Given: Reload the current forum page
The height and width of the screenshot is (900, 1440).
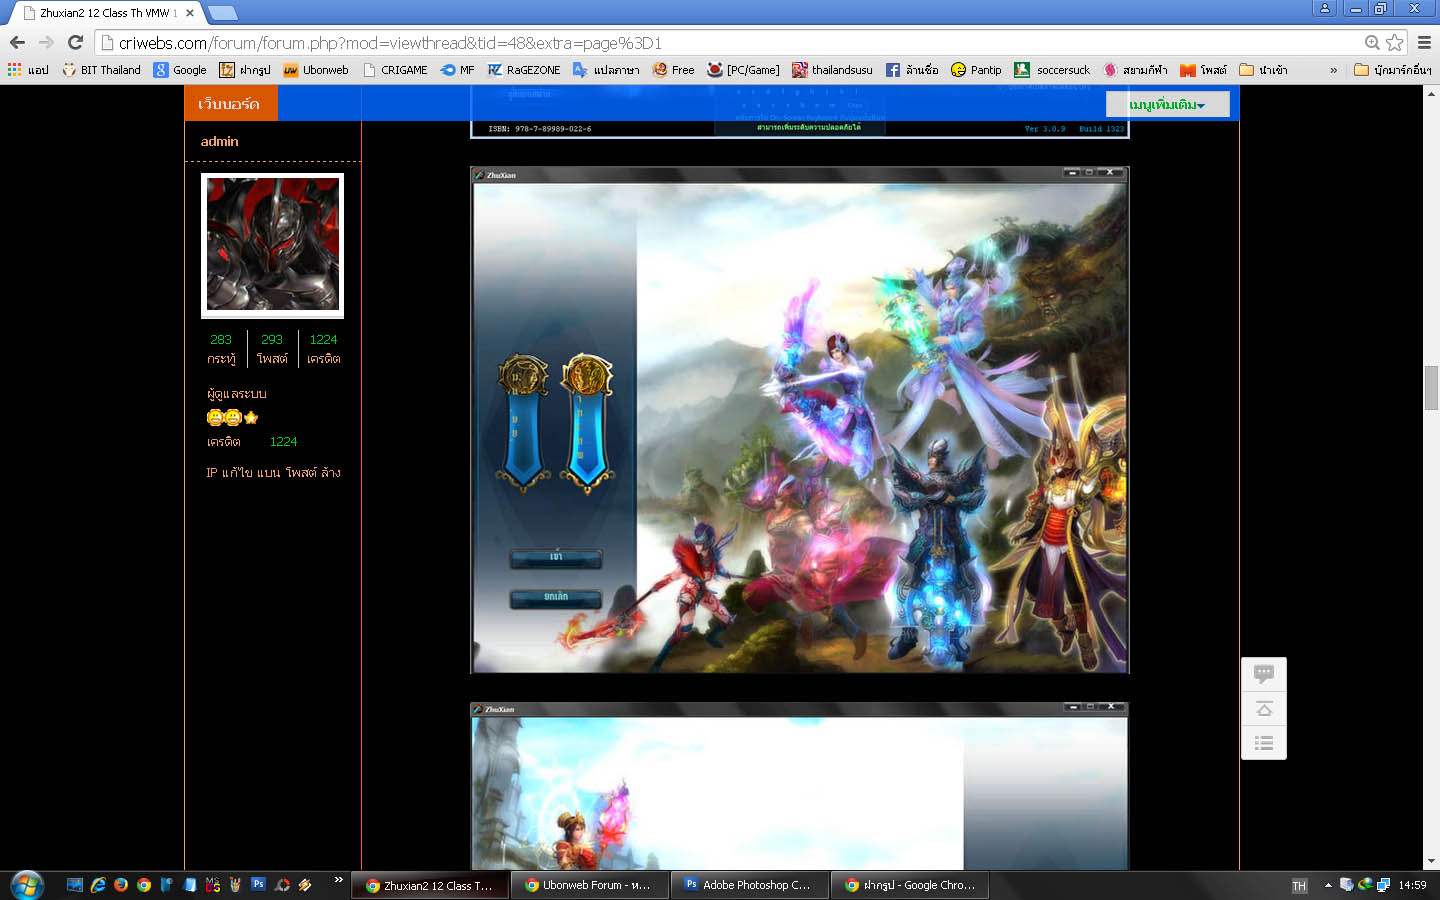Looking at the screenshot, I should pyautogui.click(x=75, y=42).
